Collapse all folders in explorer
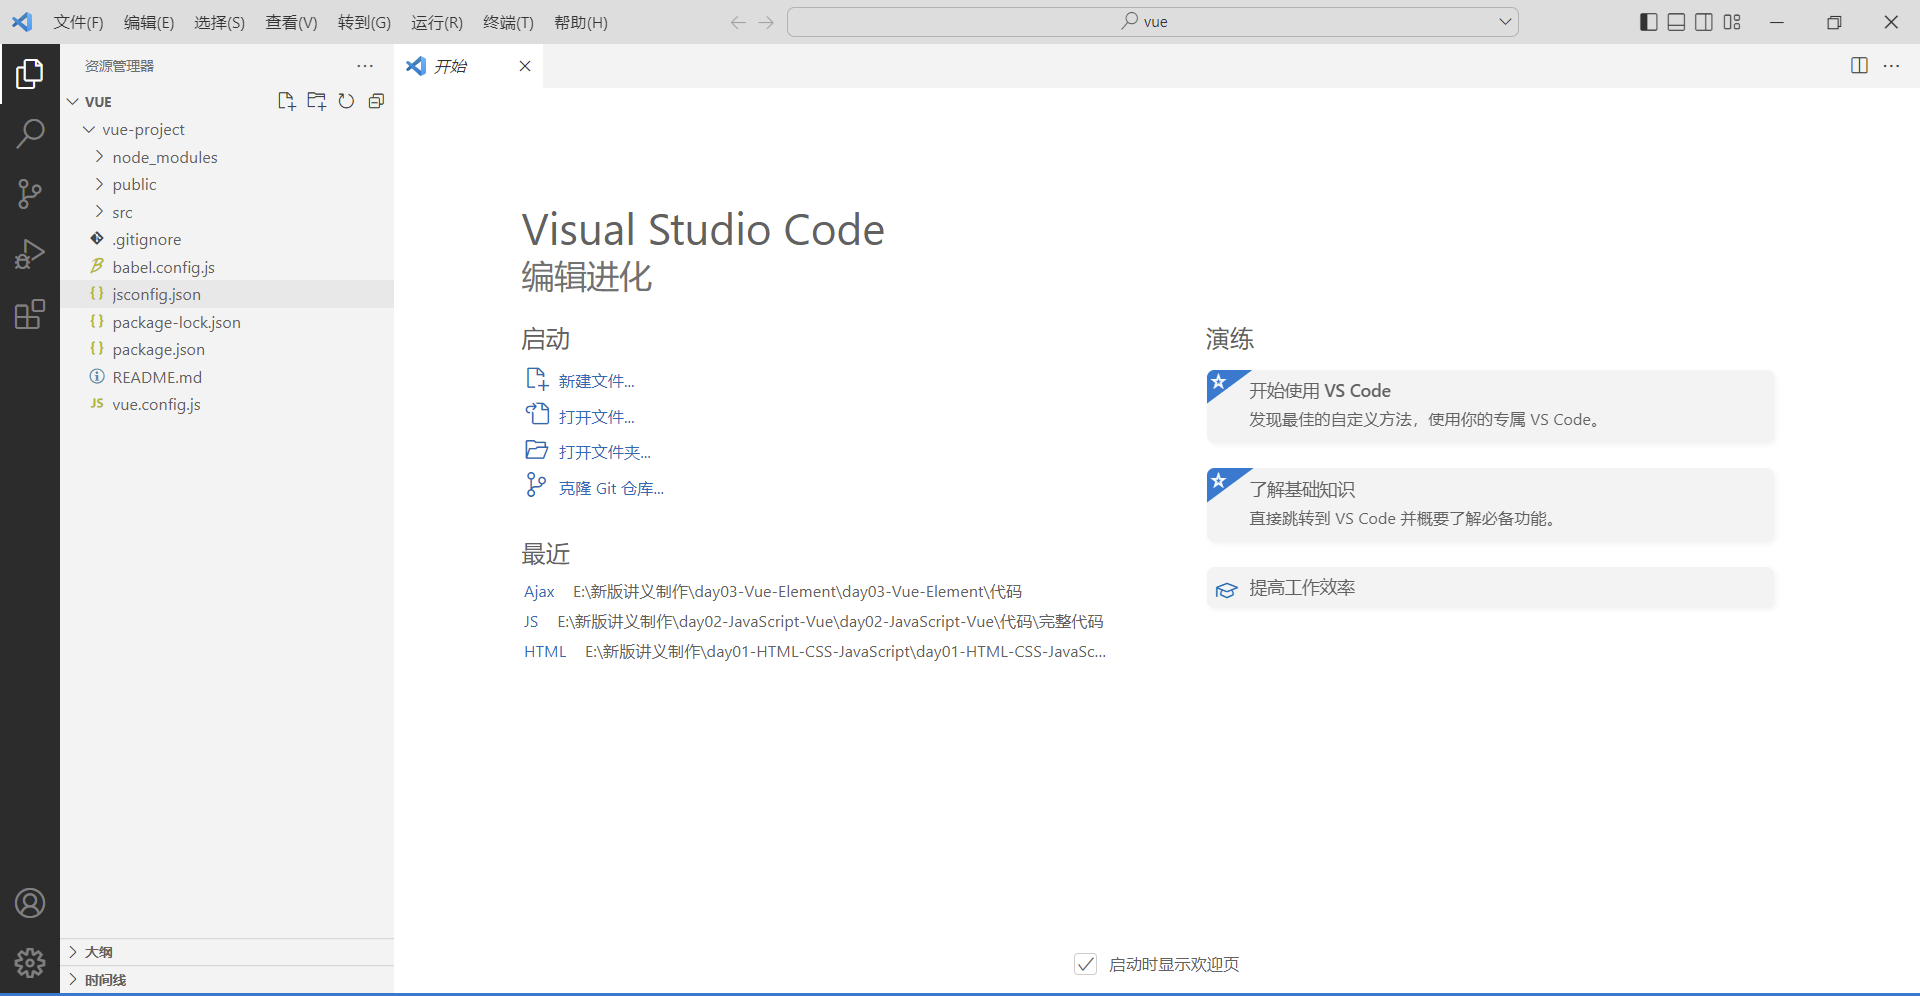 (x=376, y=101)
